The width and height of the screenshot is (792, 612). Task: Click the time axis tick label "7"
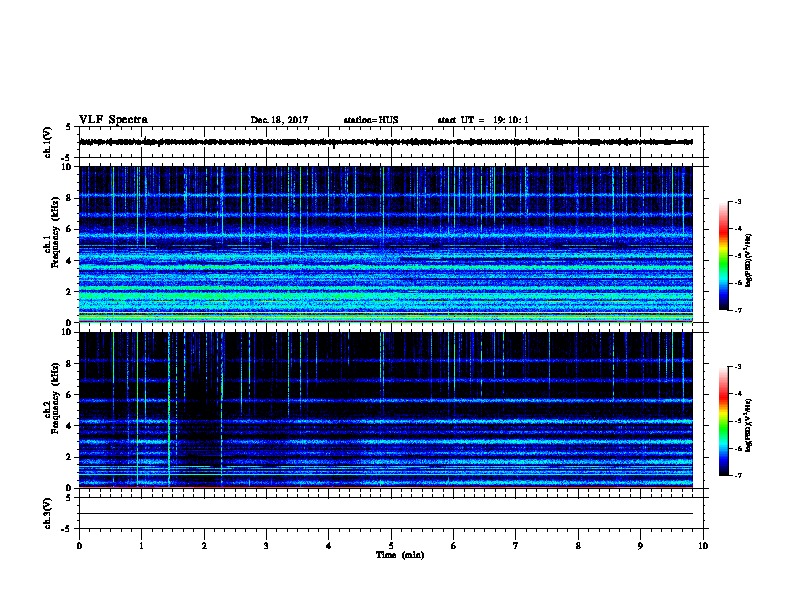[516, 546]
